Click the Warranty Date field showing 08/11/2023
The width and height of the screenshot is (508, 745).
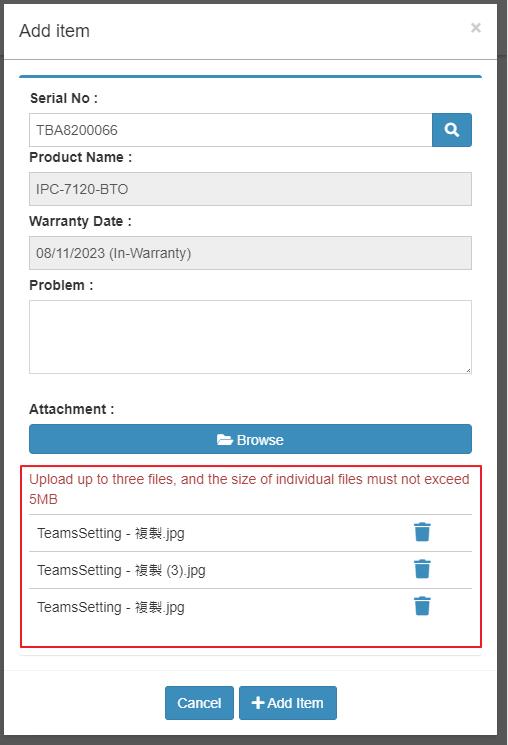click(250, 253)
